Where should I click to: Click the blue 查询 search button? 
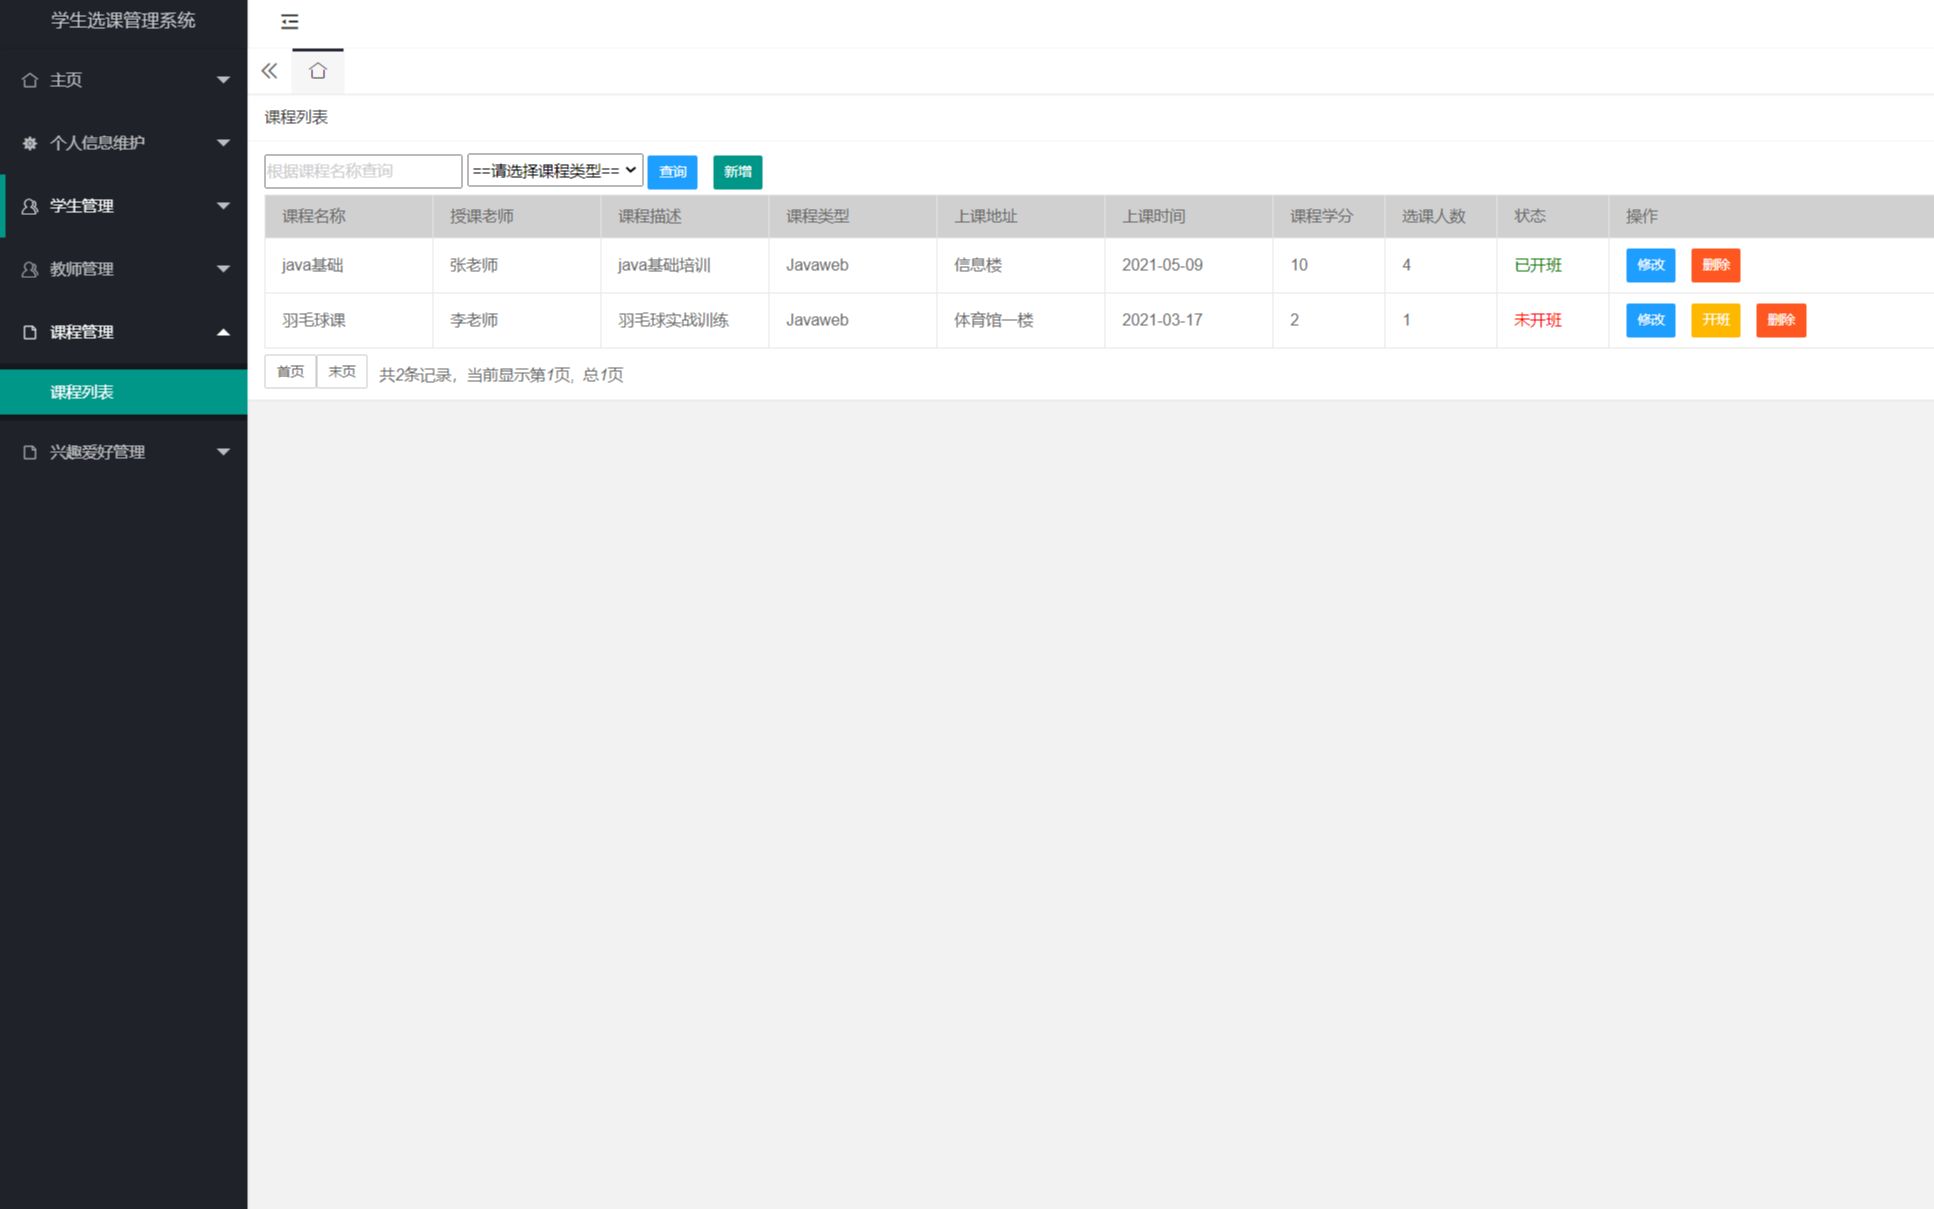pos(672,172)
